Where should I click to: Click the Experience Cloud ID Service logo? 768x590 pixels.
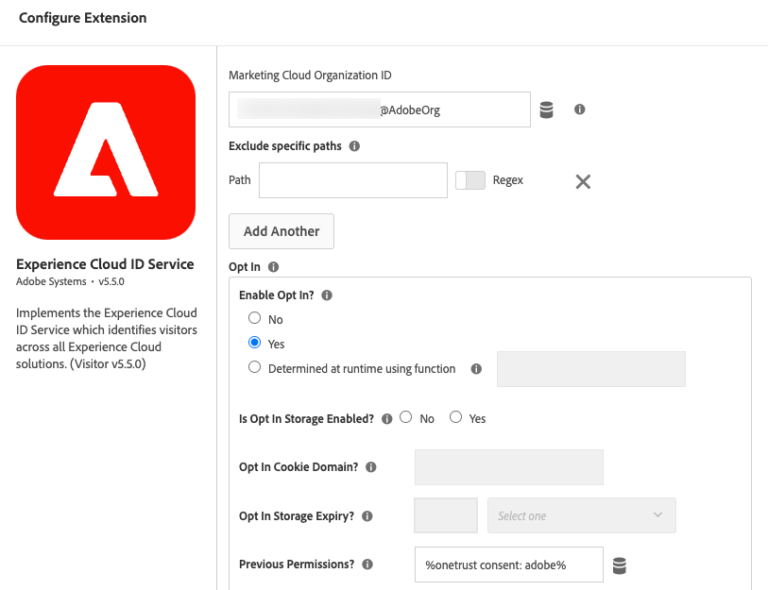click(x=106, y=152)
